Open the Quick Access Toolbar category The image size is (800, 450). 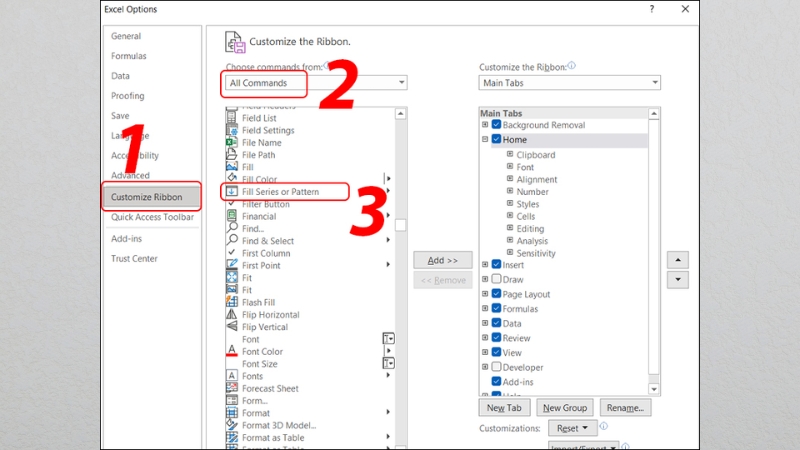[x=152, y=217]
